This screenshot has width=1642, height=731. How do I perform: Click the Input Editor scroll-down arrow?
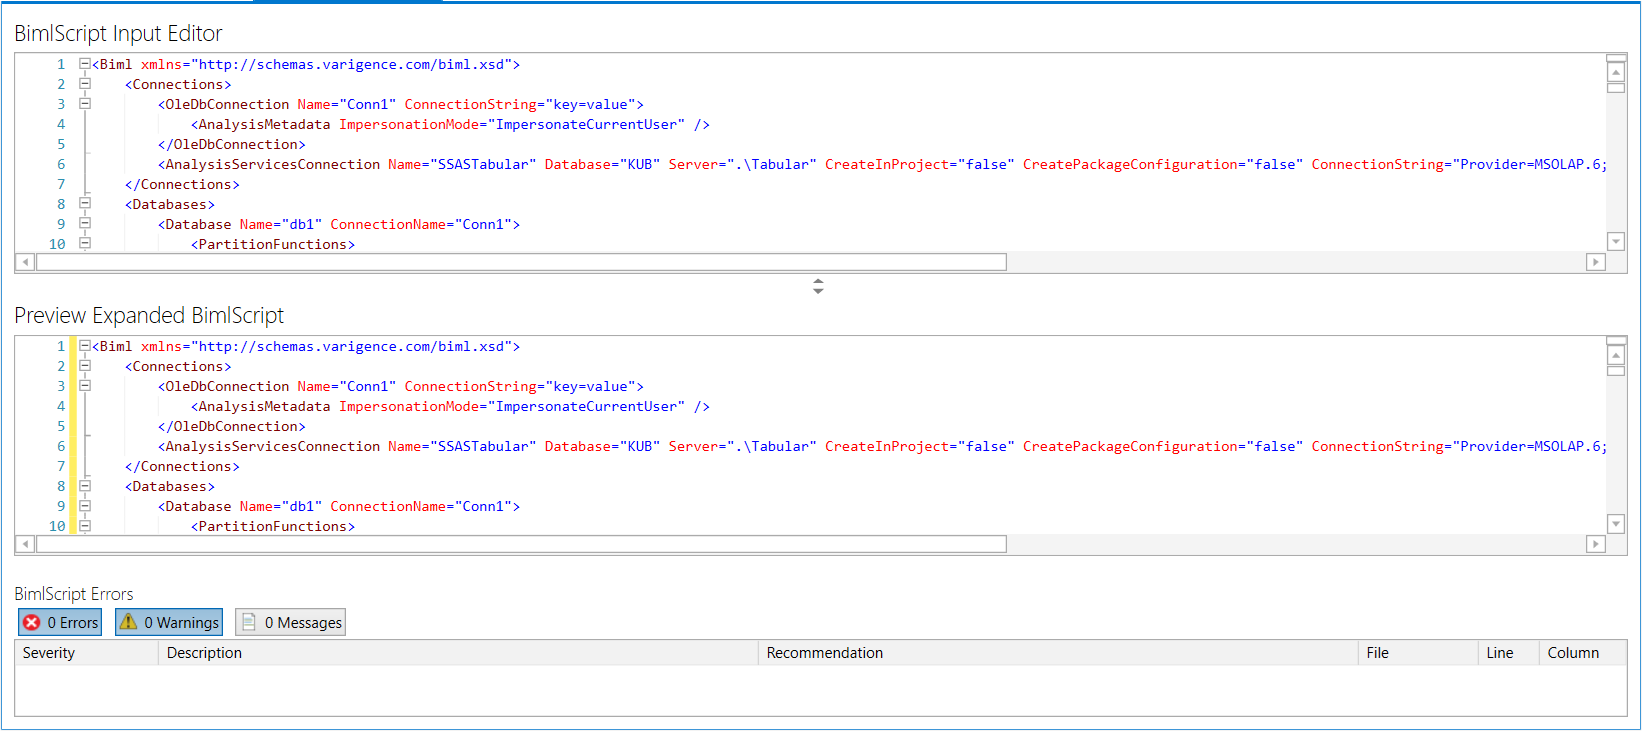[x=1616, y=241]
